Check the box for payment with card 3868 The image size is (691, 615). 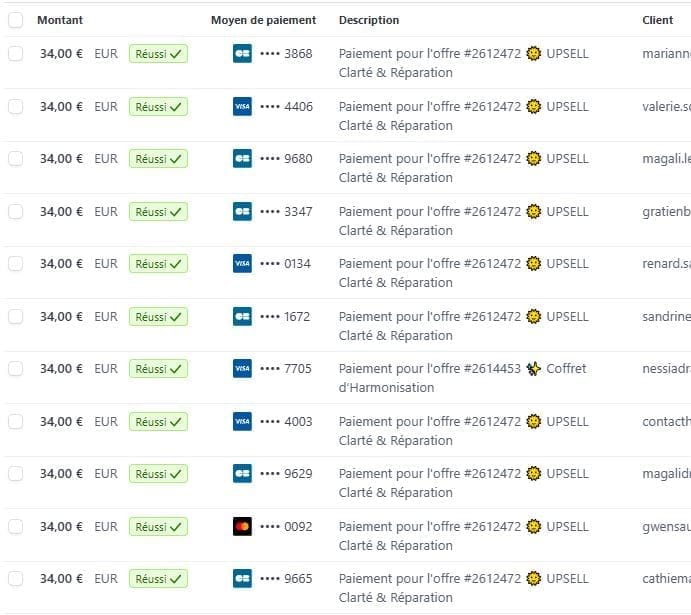[15, 54]
